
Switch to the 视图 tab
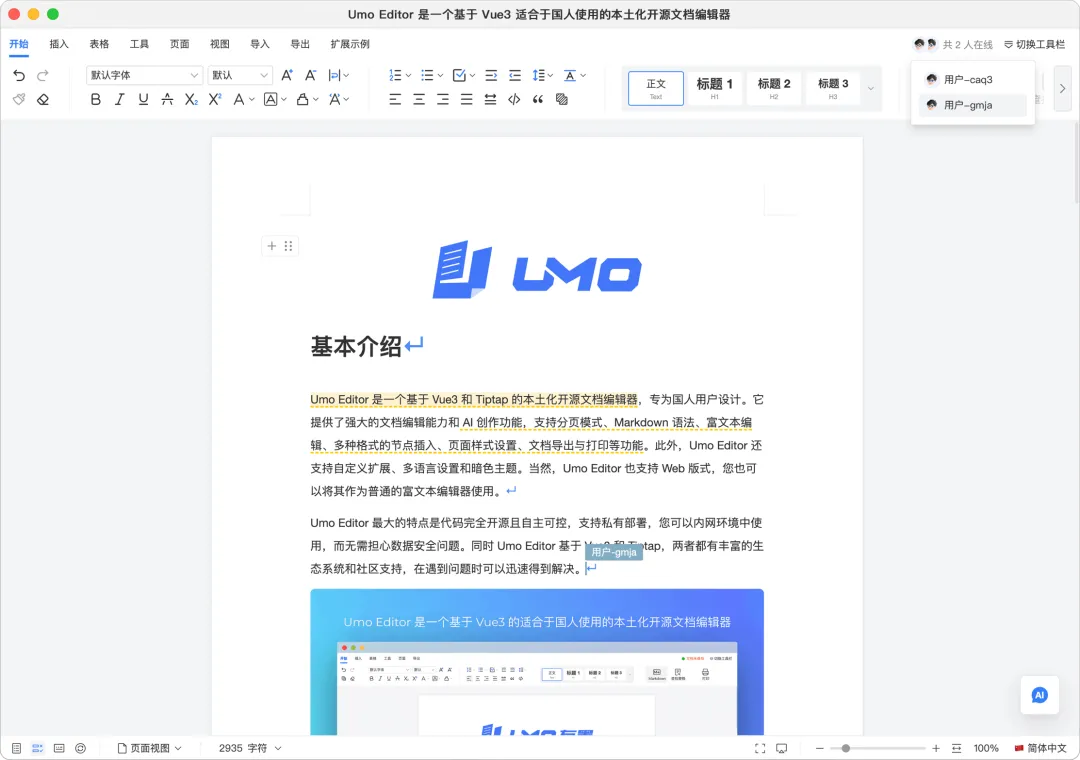point(220,44)
